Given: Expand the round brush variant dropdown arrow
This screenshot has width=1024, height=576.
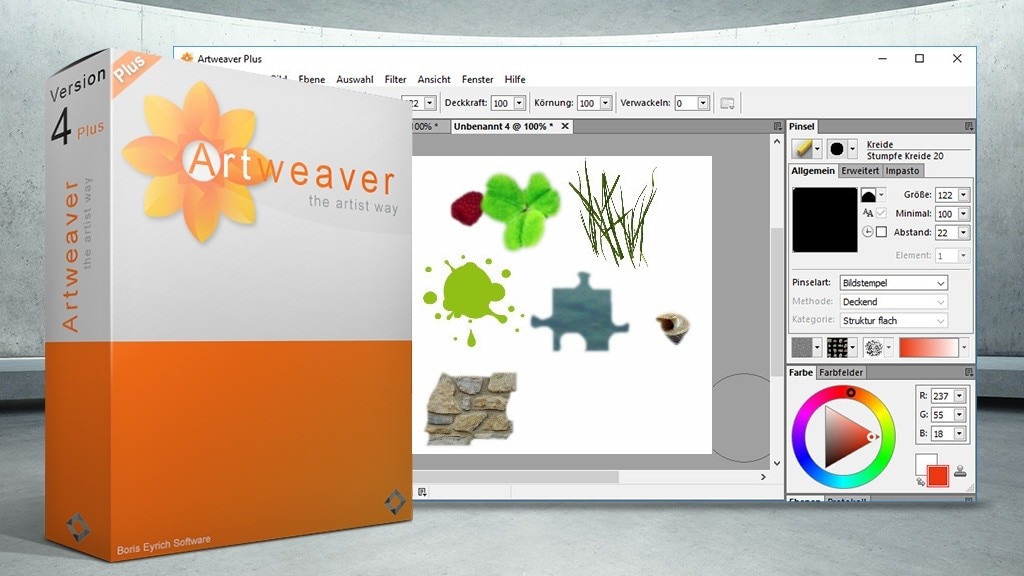Looking at the screenshot, I should point(852,149).
